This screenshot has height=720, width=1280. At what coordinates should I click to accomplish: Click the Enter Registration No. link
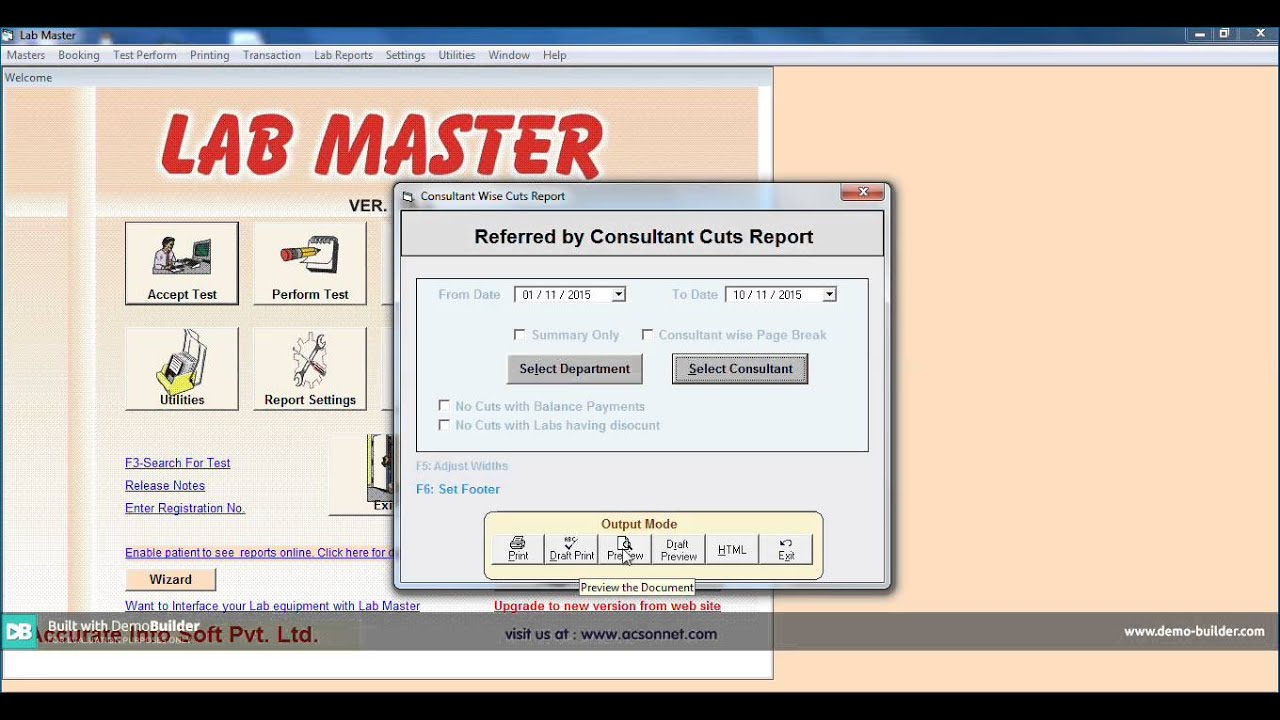[x=185, y=508]
